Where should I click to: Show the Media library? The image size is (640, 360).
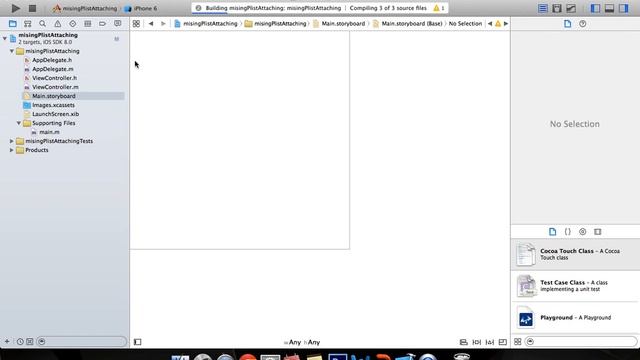tap(598, 232)
